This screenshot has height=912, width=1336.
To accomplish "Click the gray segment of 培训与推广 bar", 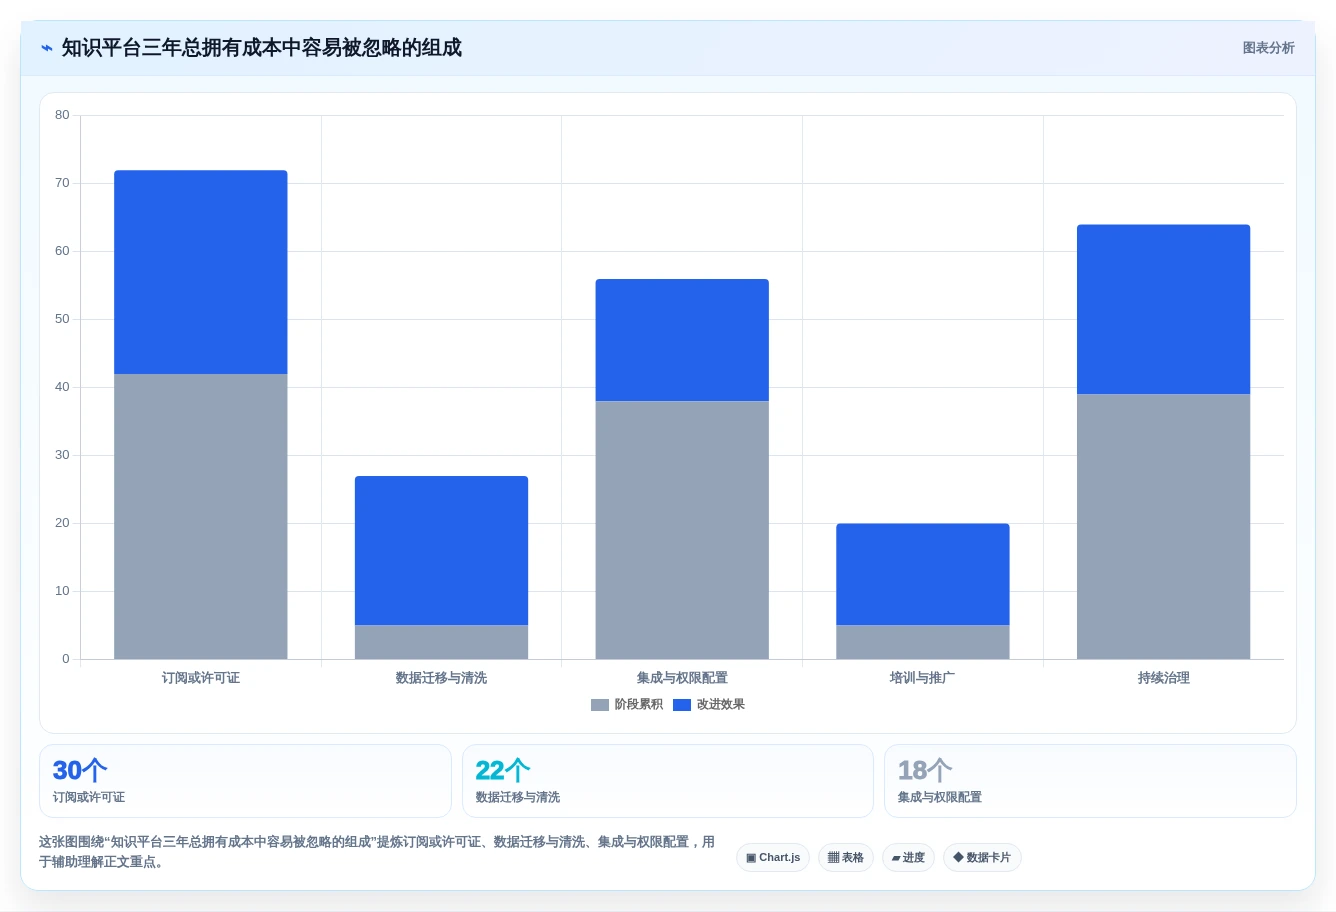I will click(923, 642).
